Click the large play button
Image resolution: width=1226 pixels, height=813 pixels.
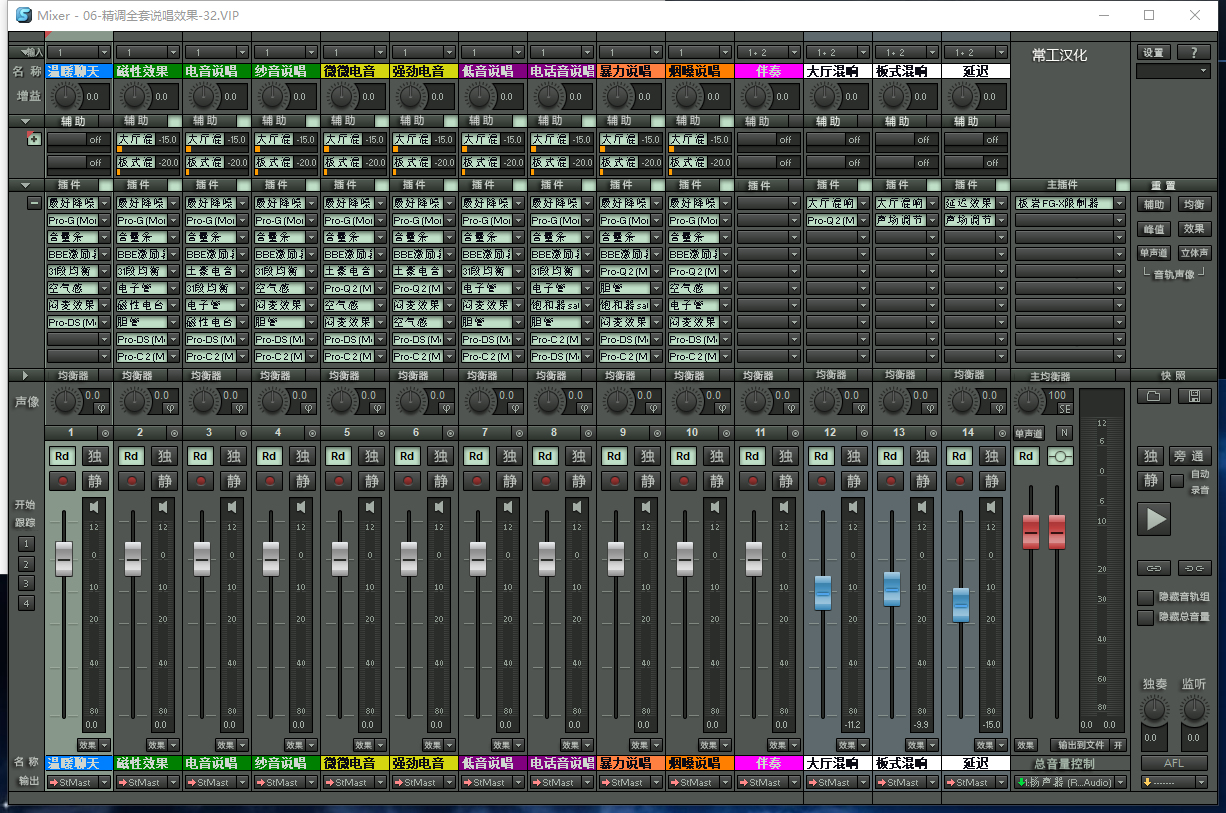[x=1154, y=519]
